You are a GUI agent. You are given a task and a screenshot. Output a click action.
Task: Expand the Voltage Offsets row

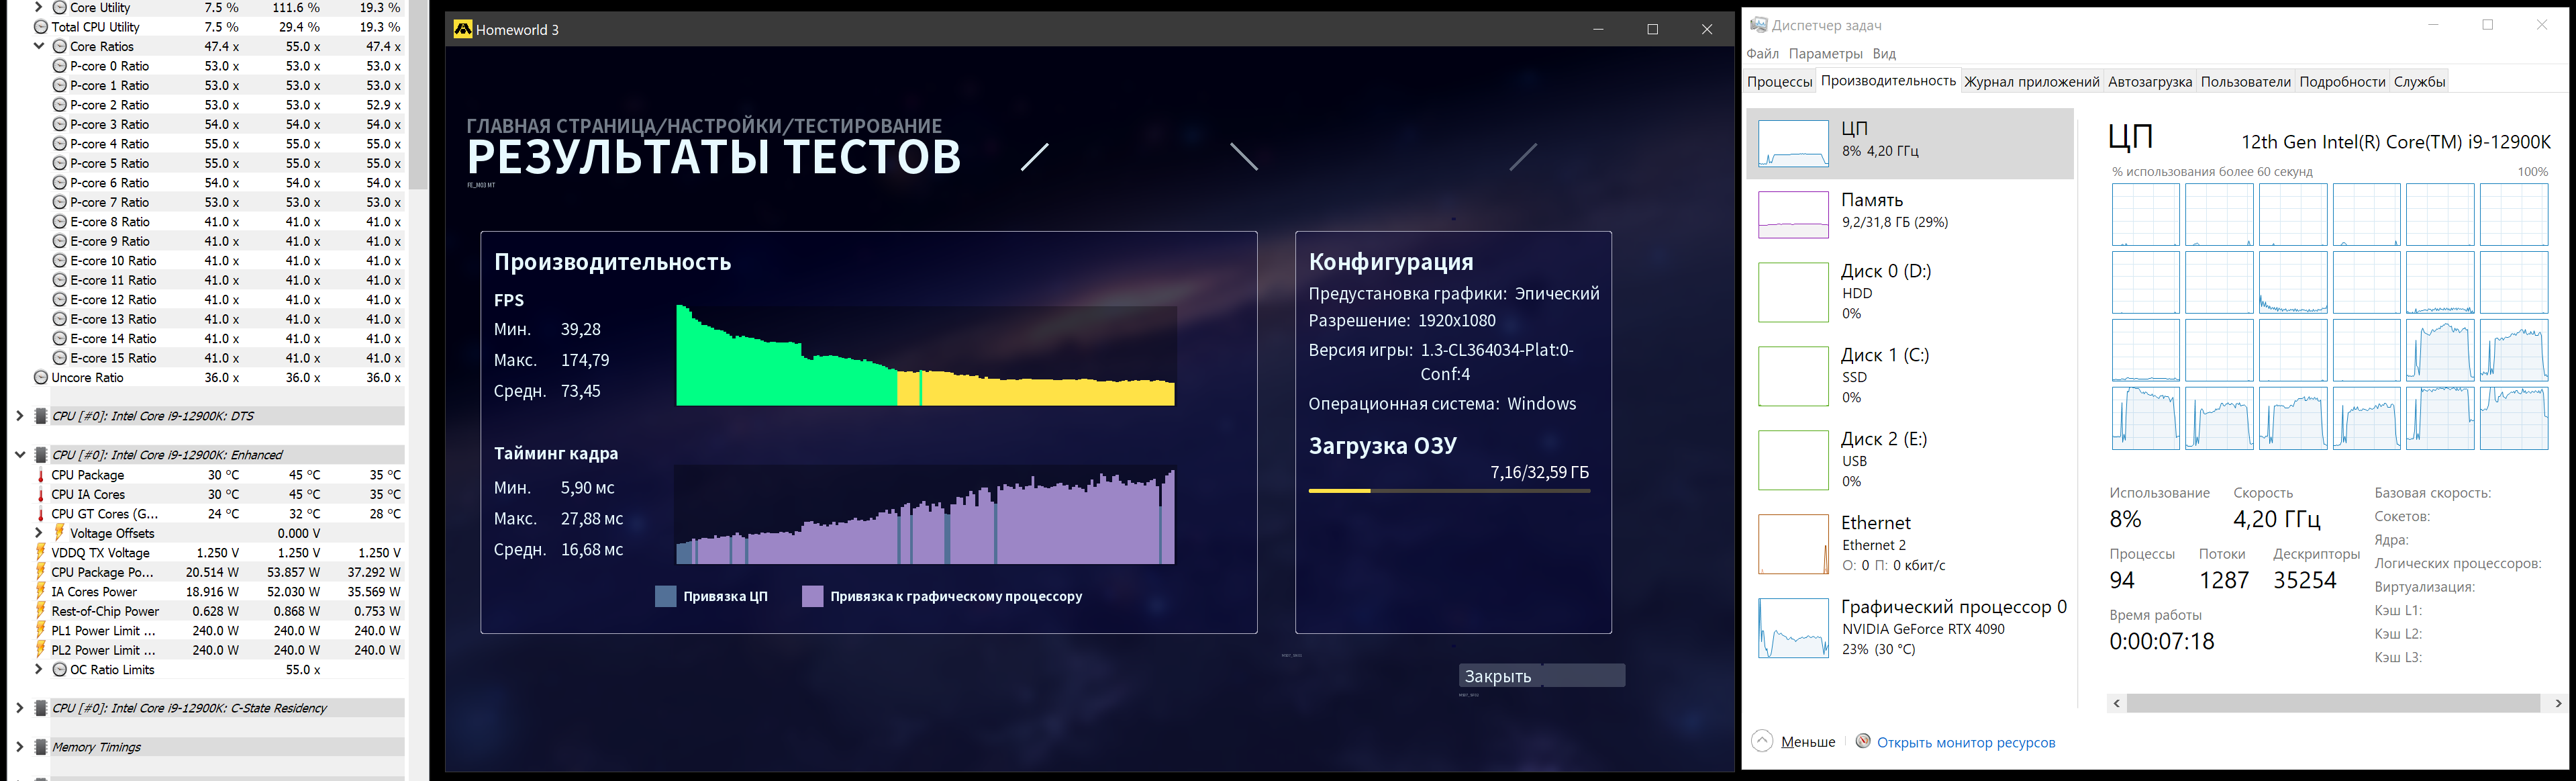coord(39,533)
